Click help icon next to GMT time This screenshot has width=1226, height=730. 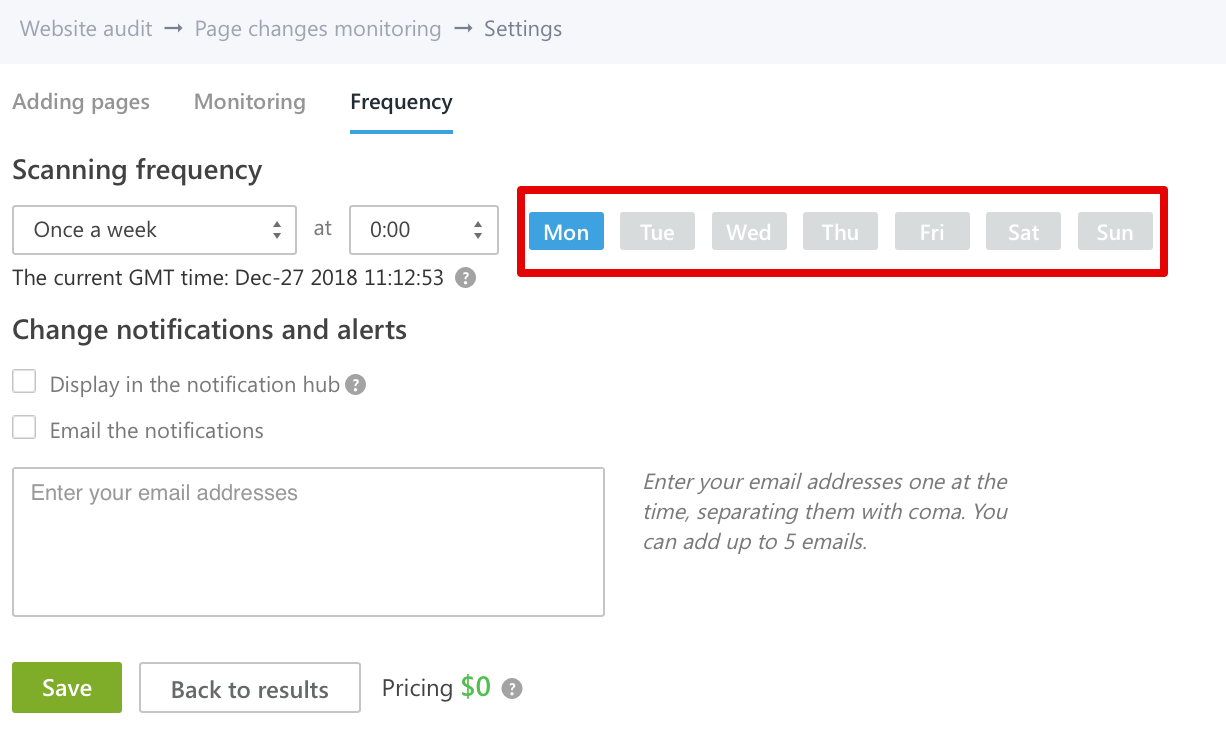[465, 278]
